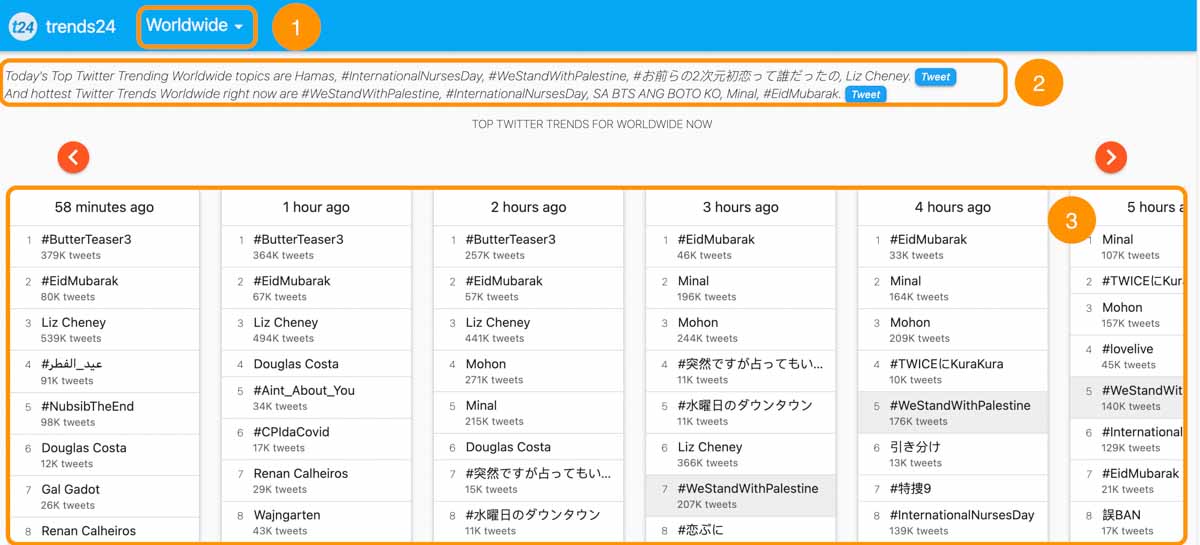Viewport: 1200px width, 545px height.
Task: Open Minal with 164K tweets
Action: tap(906, 281)
